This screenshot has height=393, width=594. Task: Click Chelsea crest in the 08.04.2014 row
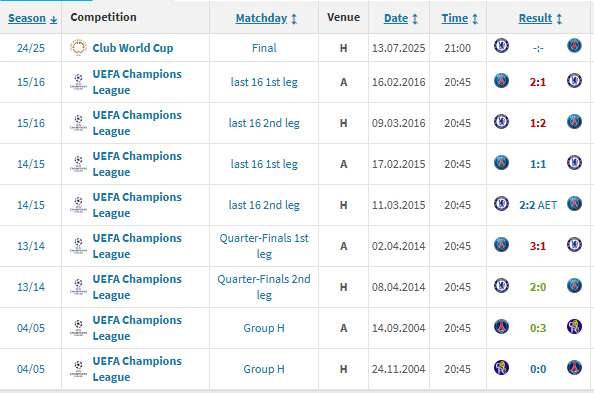pyautogui.click(x=501, y=285)
